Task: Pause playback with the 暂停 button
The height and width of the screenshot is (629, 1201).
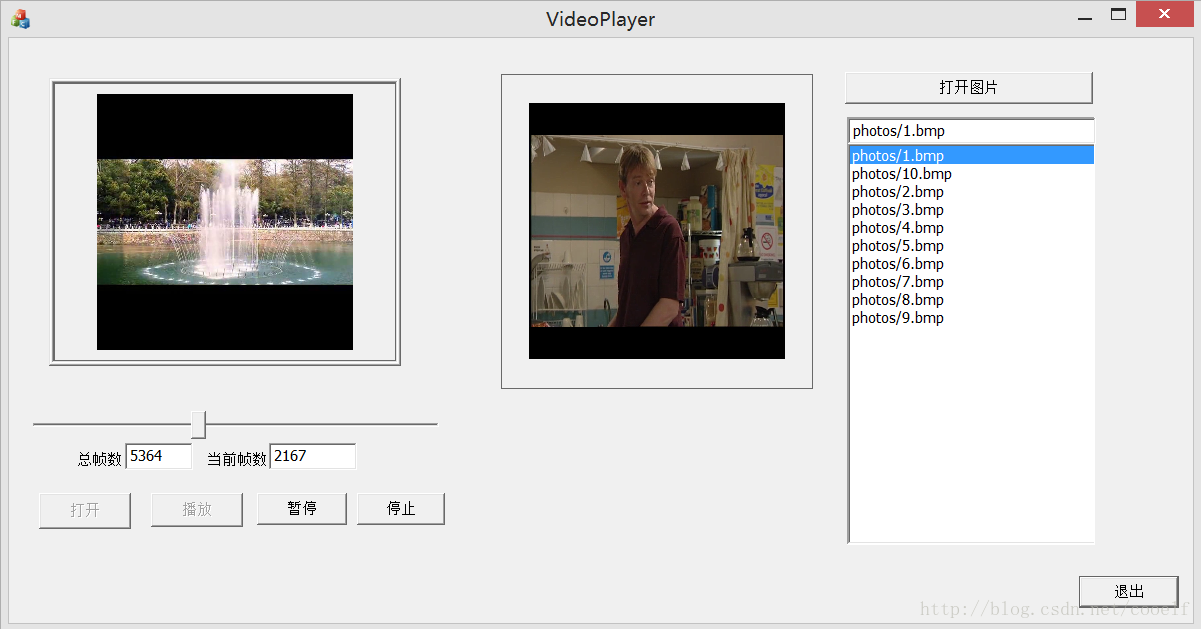Action: [x=302, y=509]
